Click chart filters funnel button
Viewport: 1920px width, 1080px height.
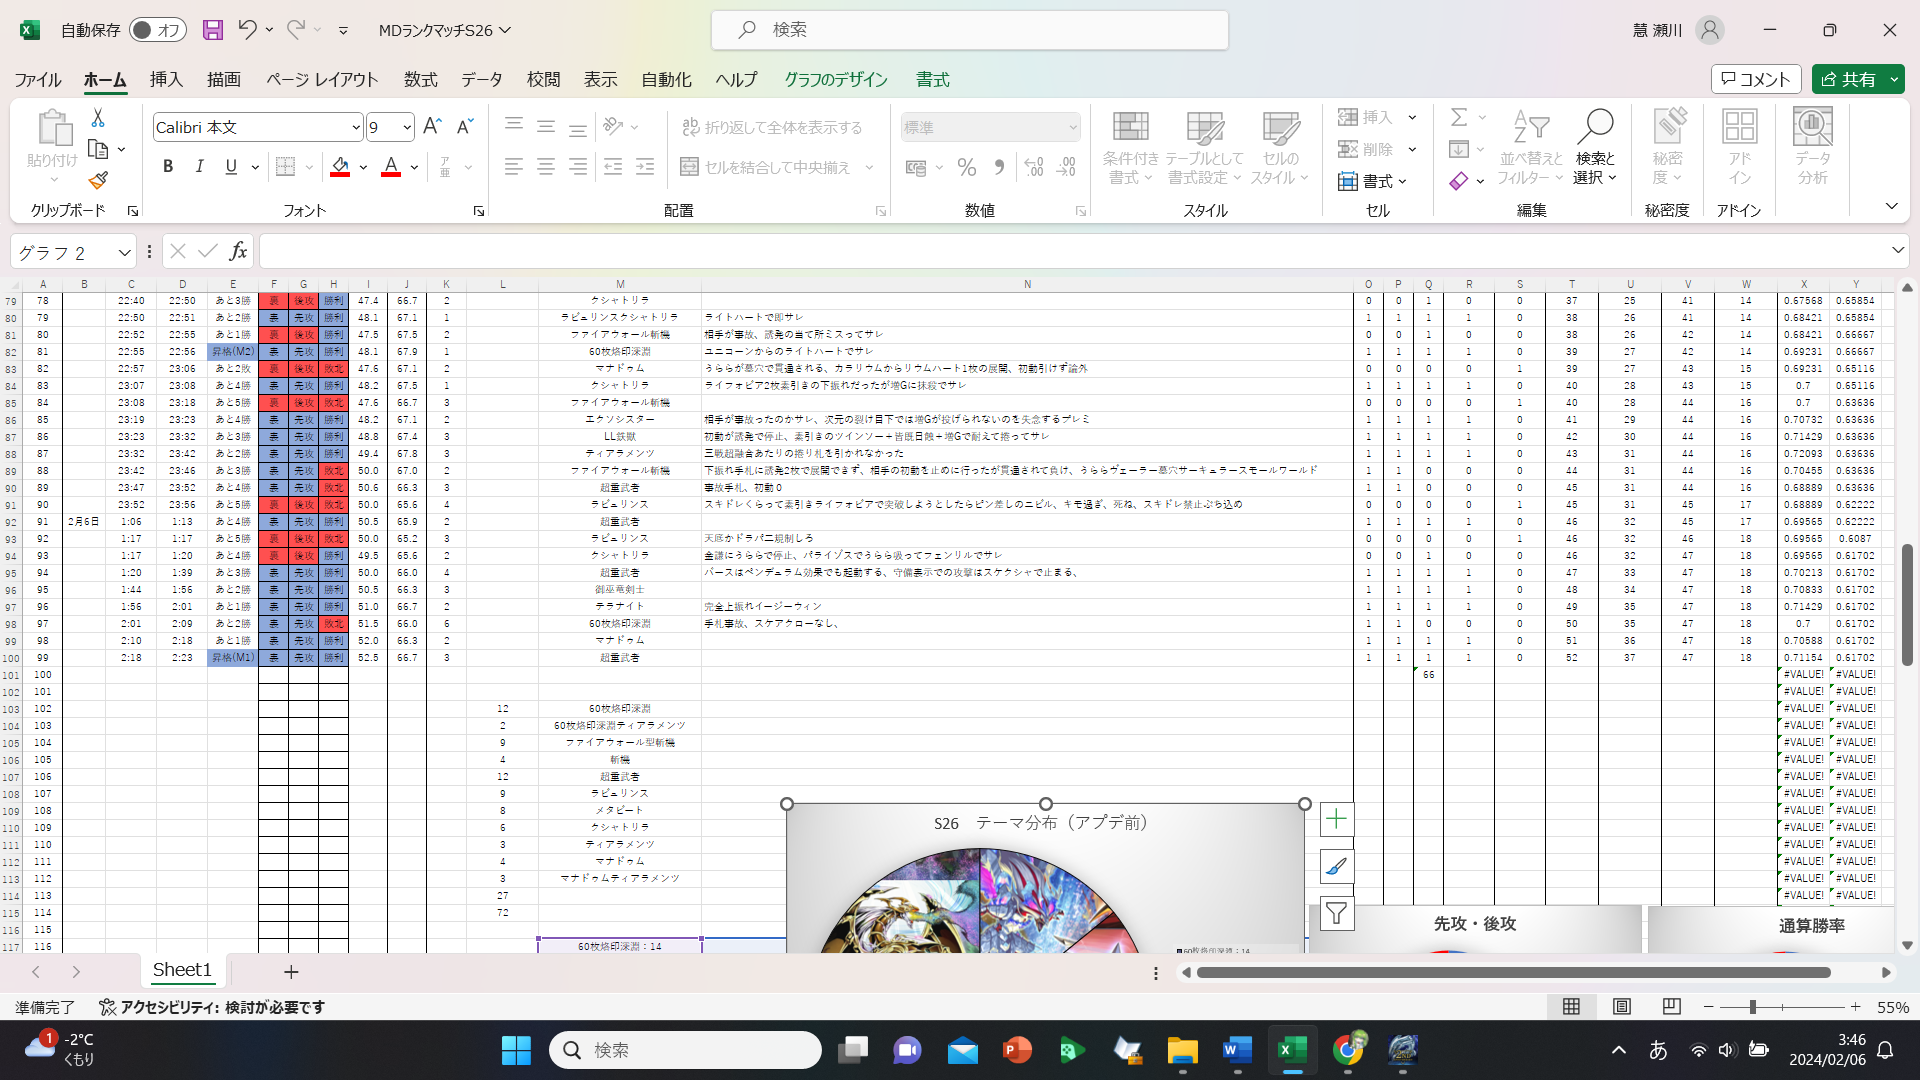click(x=1336, y=913)
